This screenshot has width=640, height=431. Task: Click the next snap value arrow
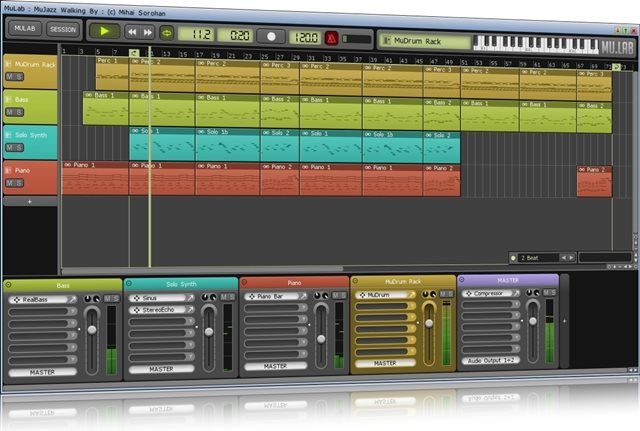coord(571,258)
